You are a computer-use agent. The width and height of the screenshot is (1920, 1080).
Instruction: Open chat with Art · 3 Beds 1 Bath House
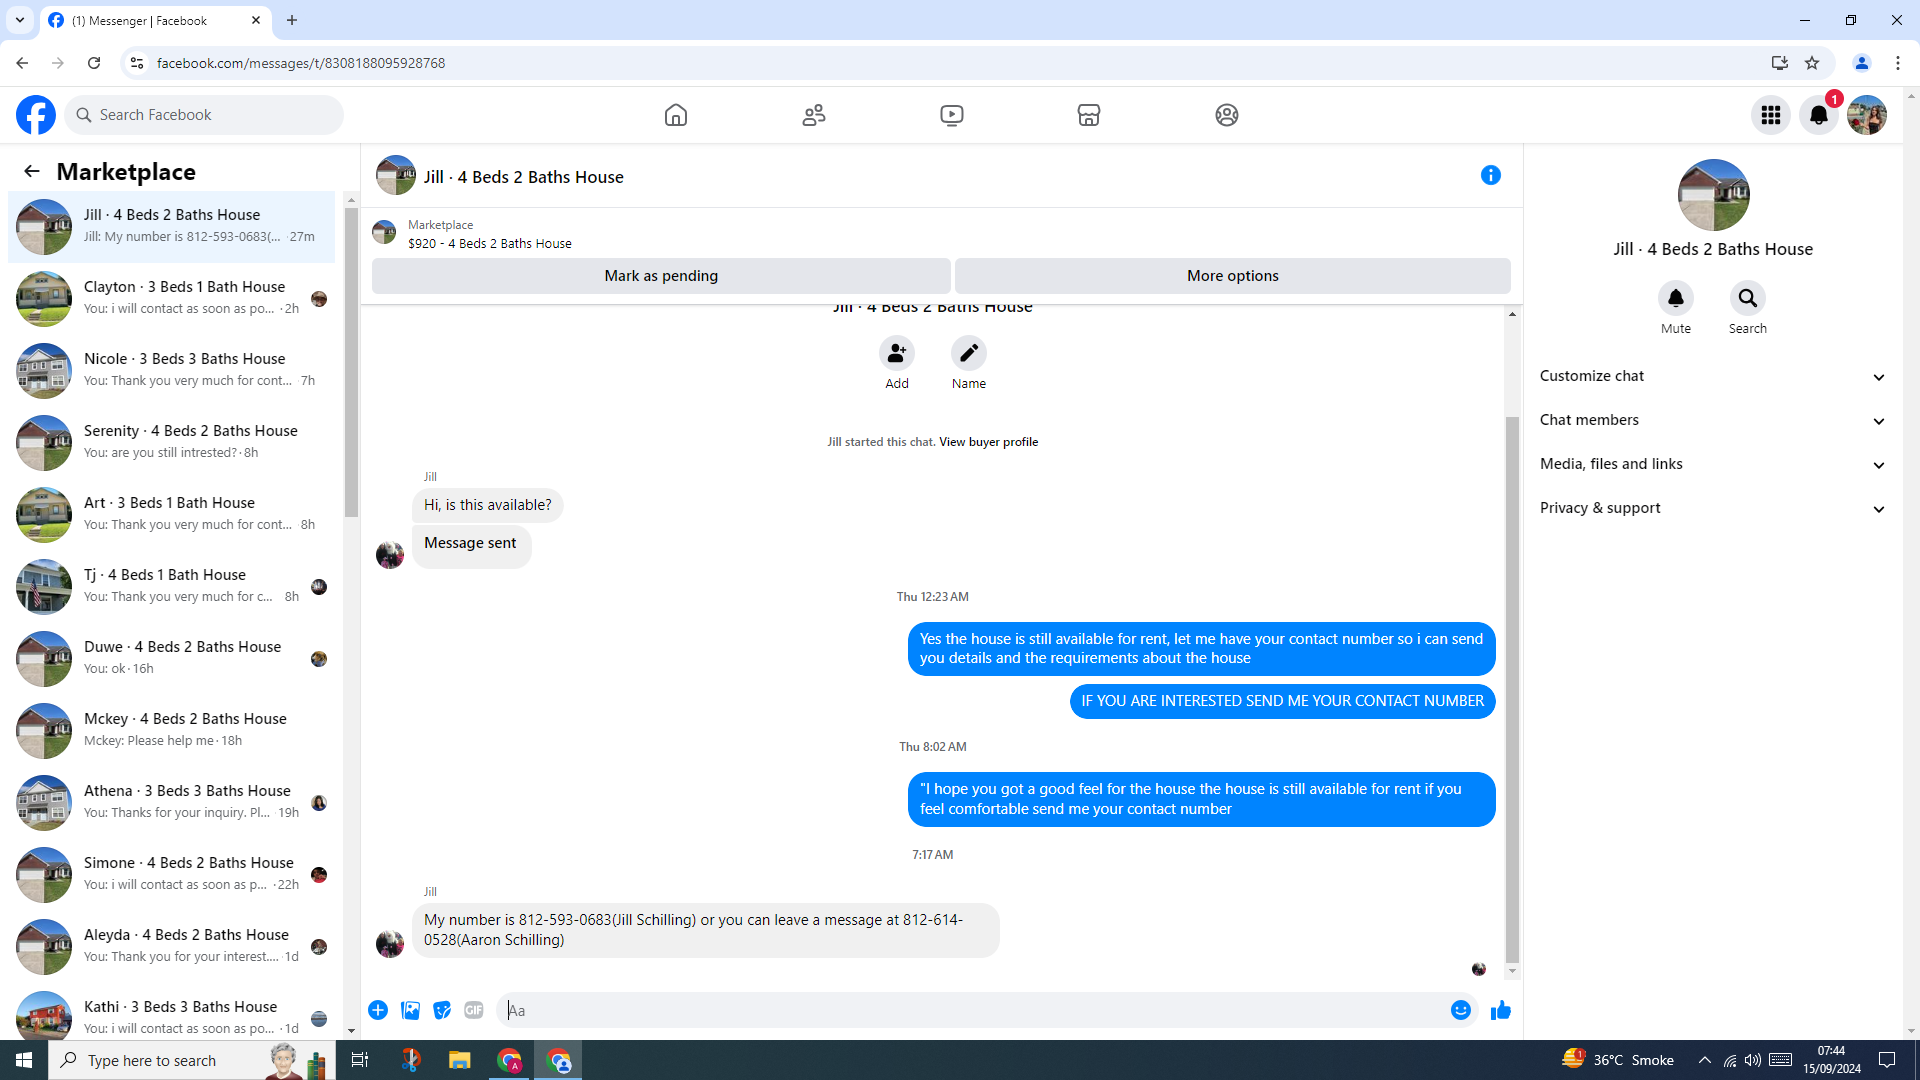pyautogui.click(x=172, y=514)
